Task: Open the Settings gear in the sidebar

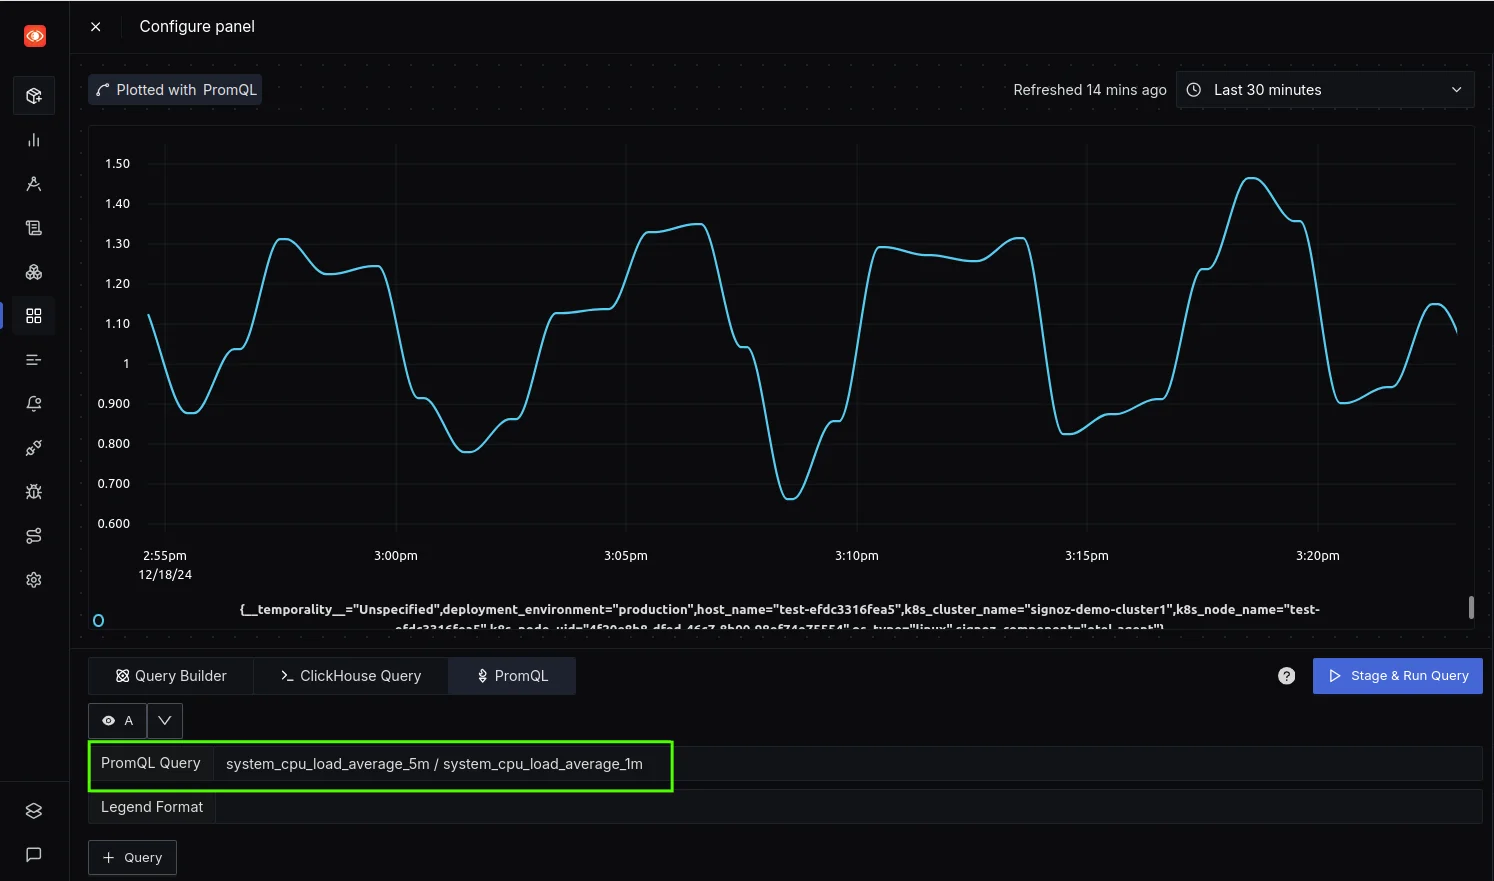Action: point(33,579)
